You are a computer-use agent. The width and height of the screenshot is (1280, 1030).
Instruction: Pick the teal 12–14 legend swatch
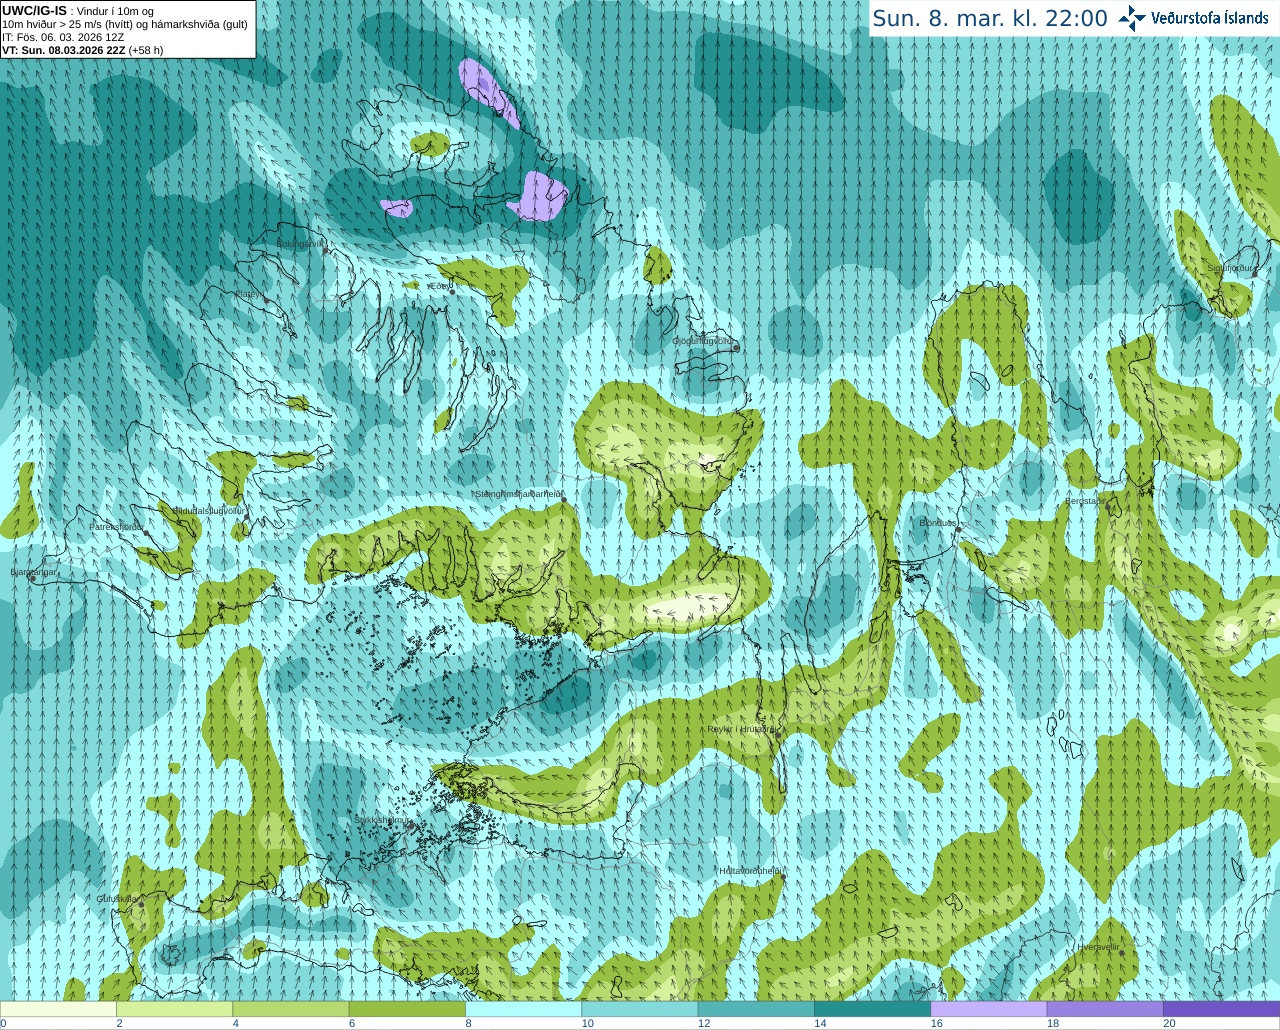pos(756,1009)
